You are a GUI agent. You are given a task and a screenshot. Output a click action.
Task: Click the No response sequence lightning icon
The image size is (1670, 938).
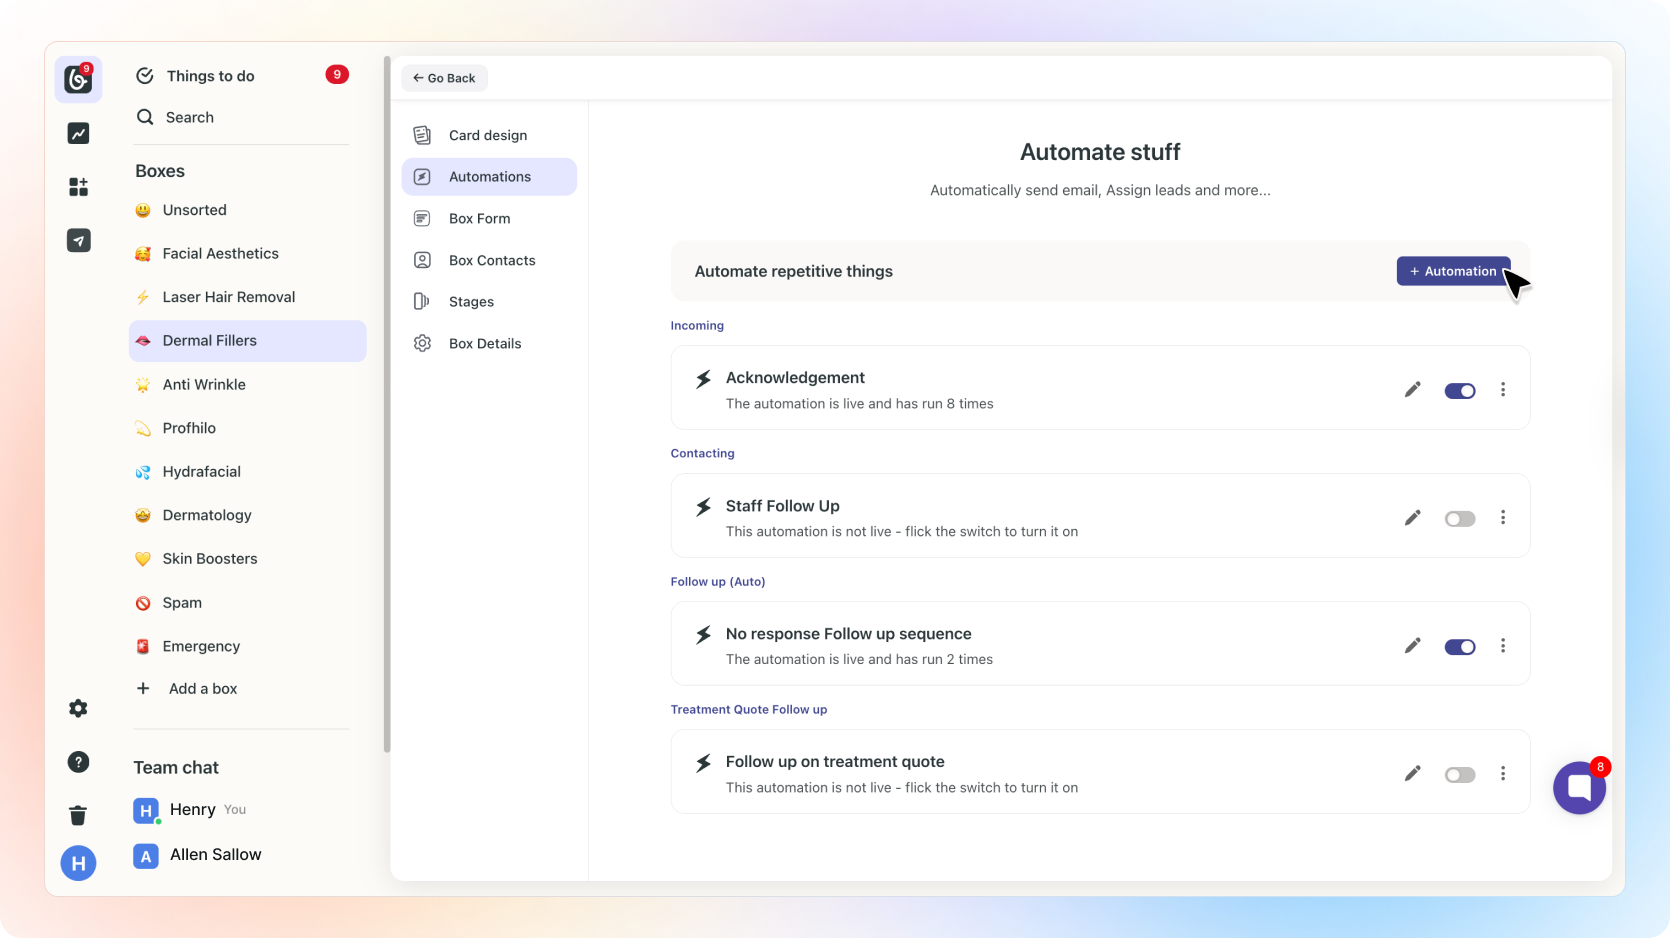[704, 635]
